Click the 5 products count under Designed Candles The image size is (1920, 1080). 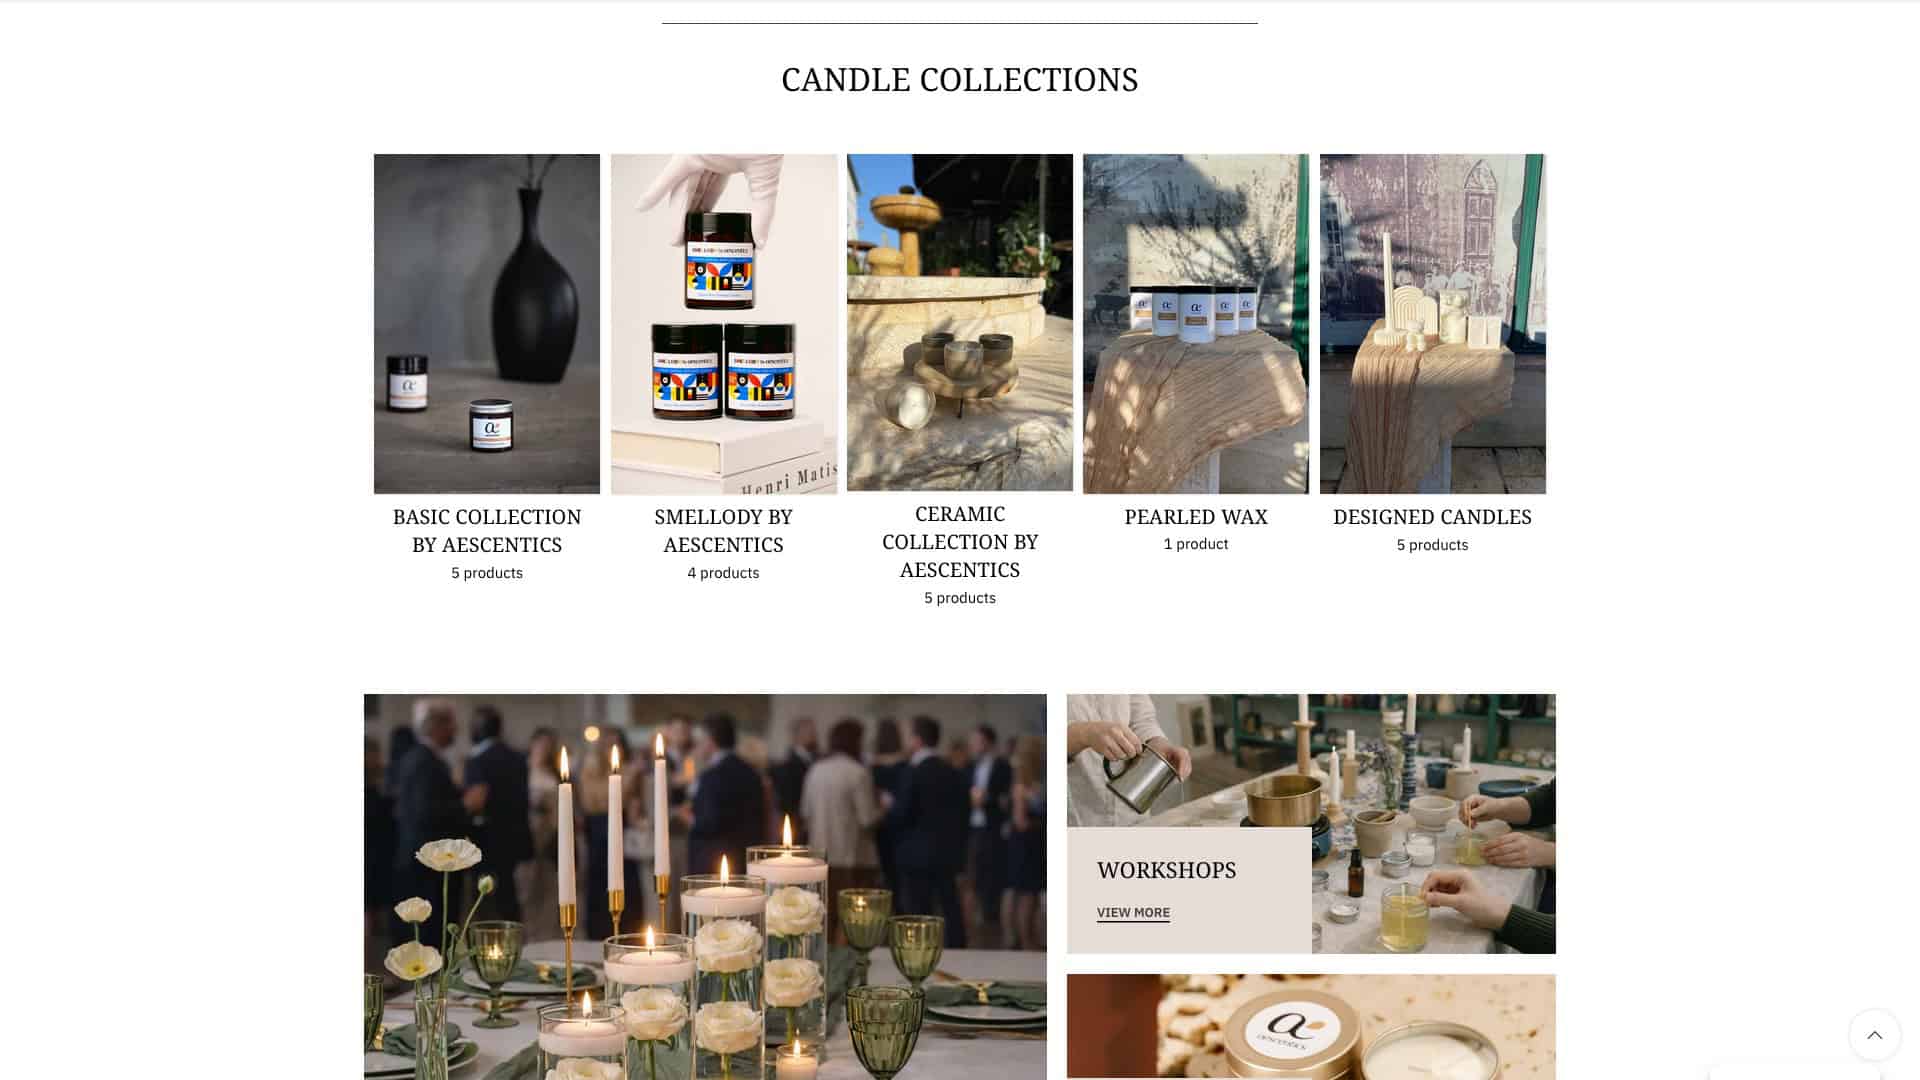[1433, 545]
